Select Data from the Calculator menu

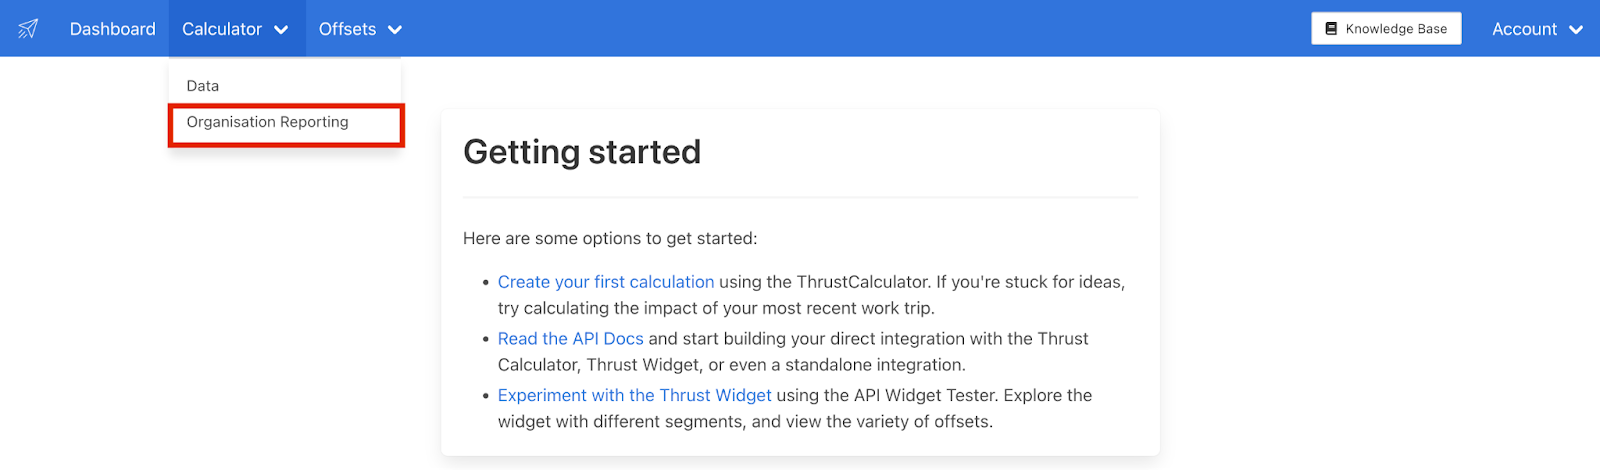point(203,86)
